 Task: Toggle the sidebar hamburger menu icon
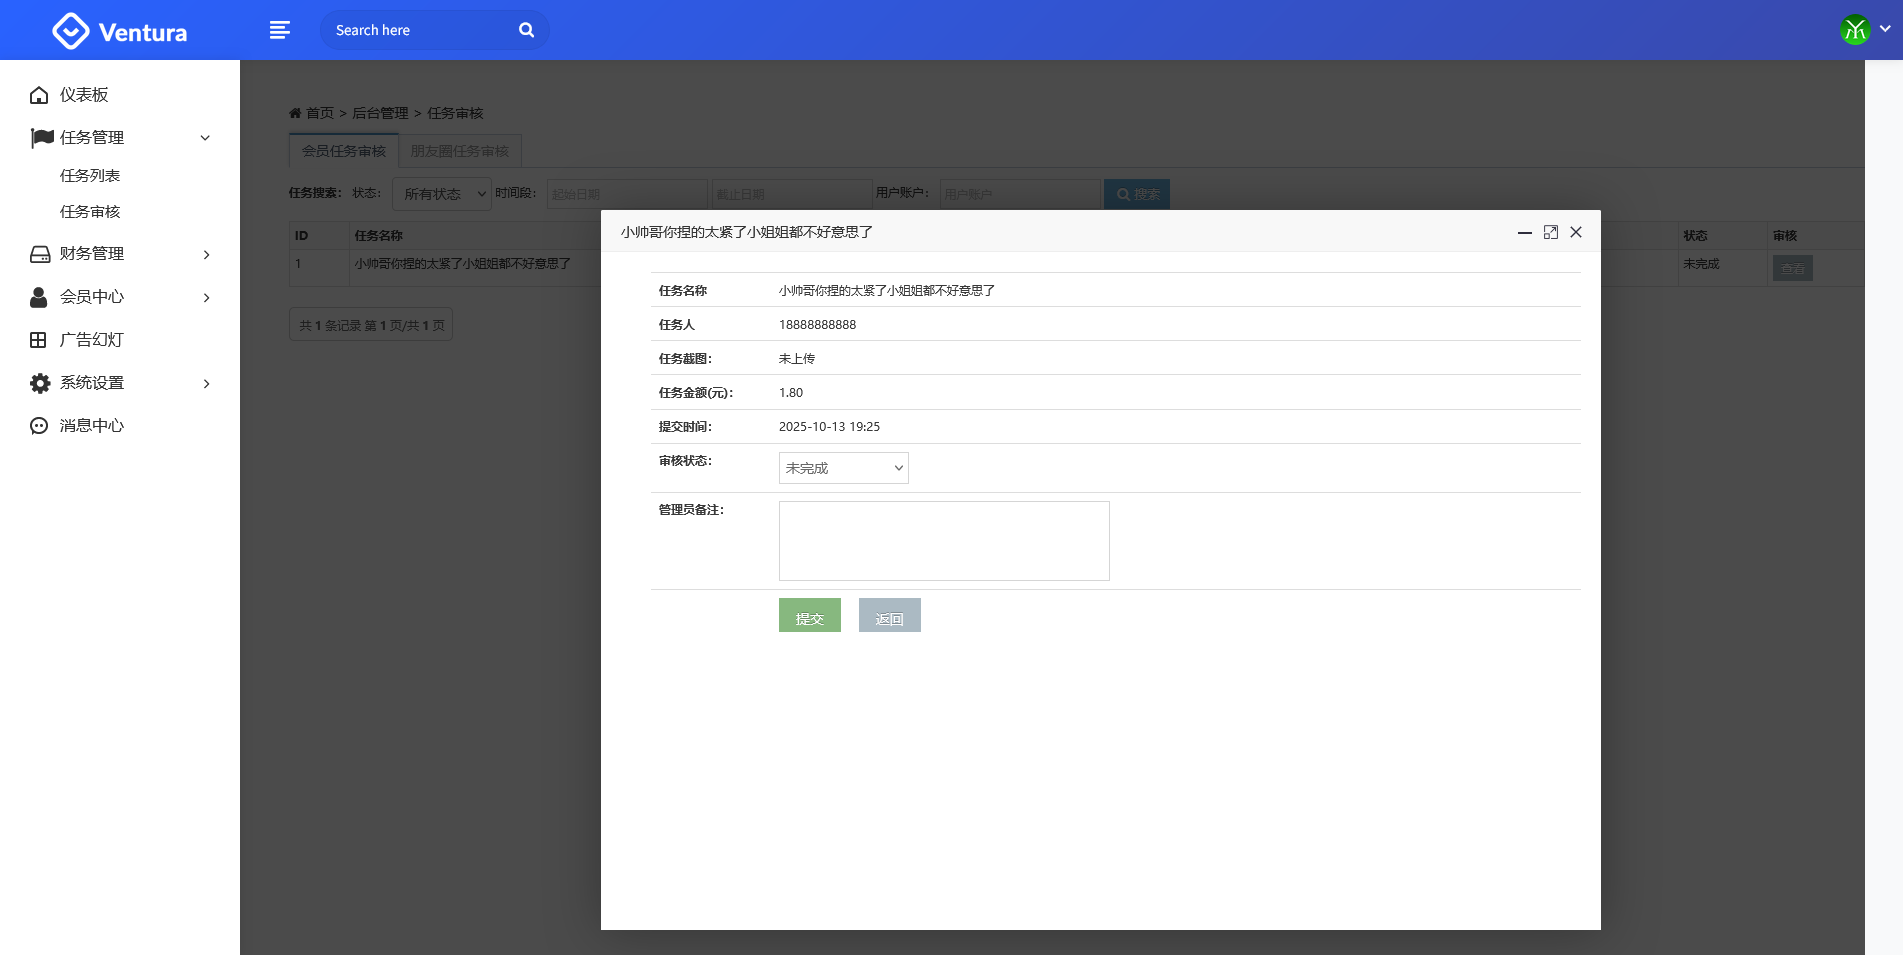click(x=280, y=30)
